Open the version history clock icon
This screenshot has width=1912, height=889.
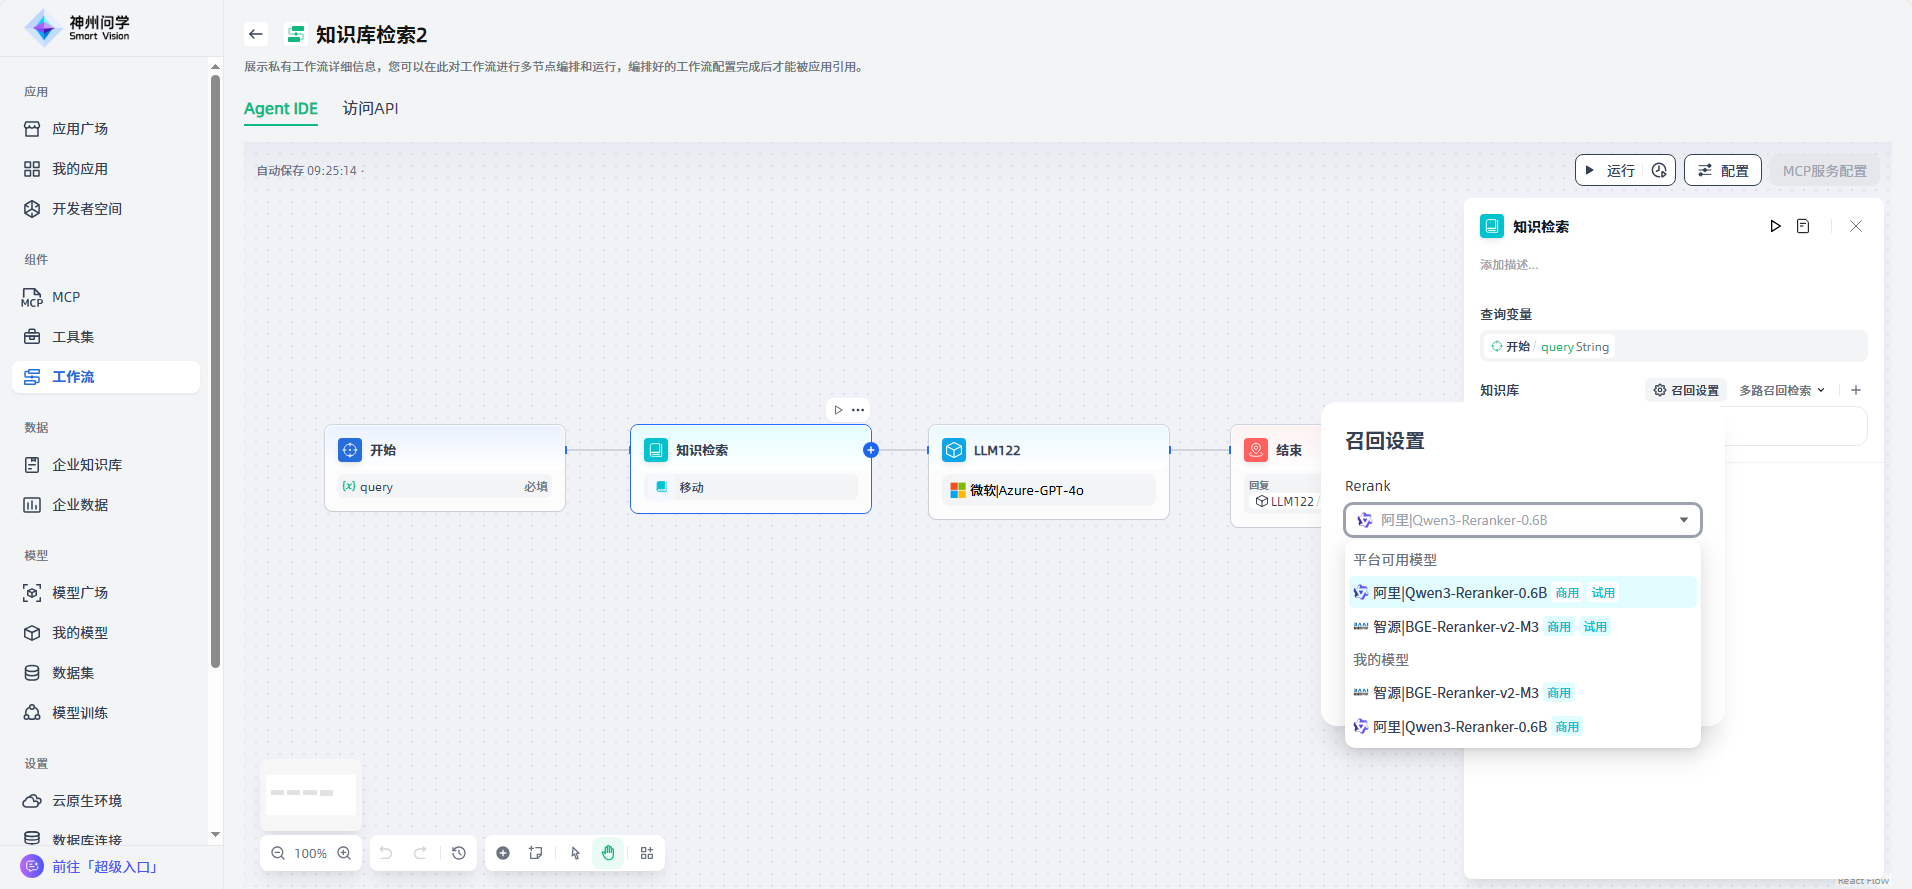point(459,853)
